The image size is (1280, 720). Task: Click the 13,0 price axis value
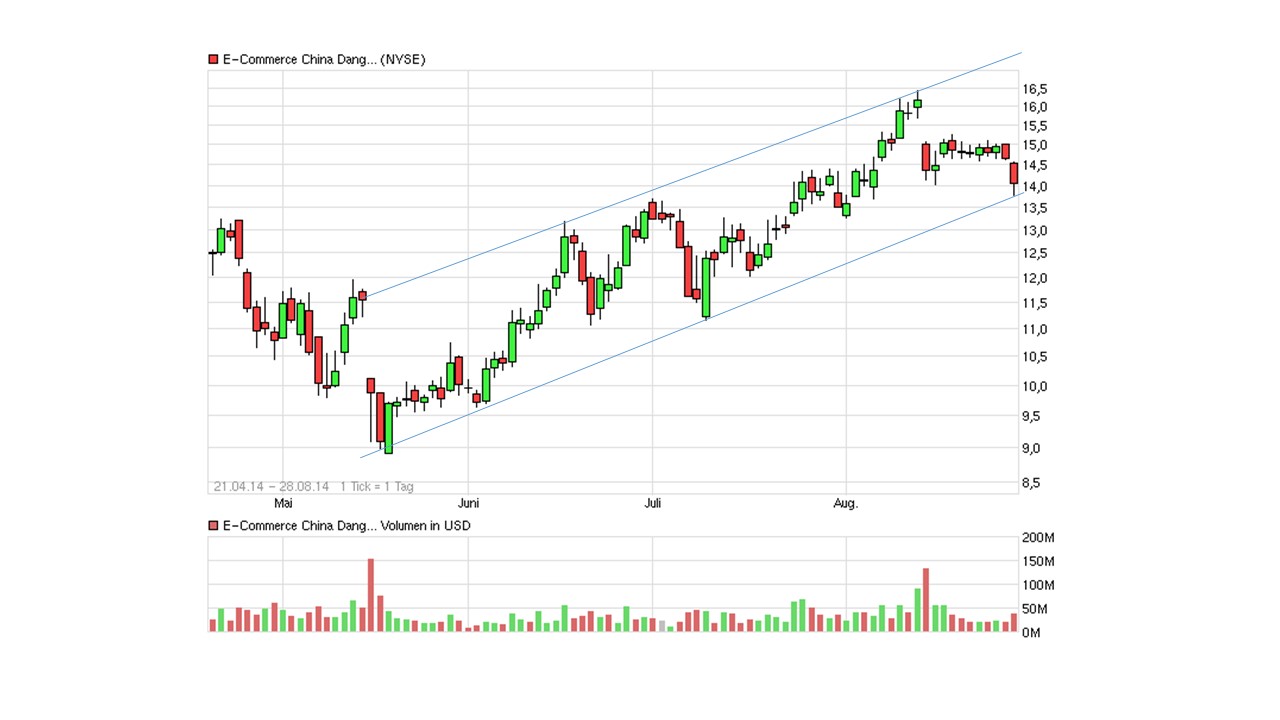1035,230
